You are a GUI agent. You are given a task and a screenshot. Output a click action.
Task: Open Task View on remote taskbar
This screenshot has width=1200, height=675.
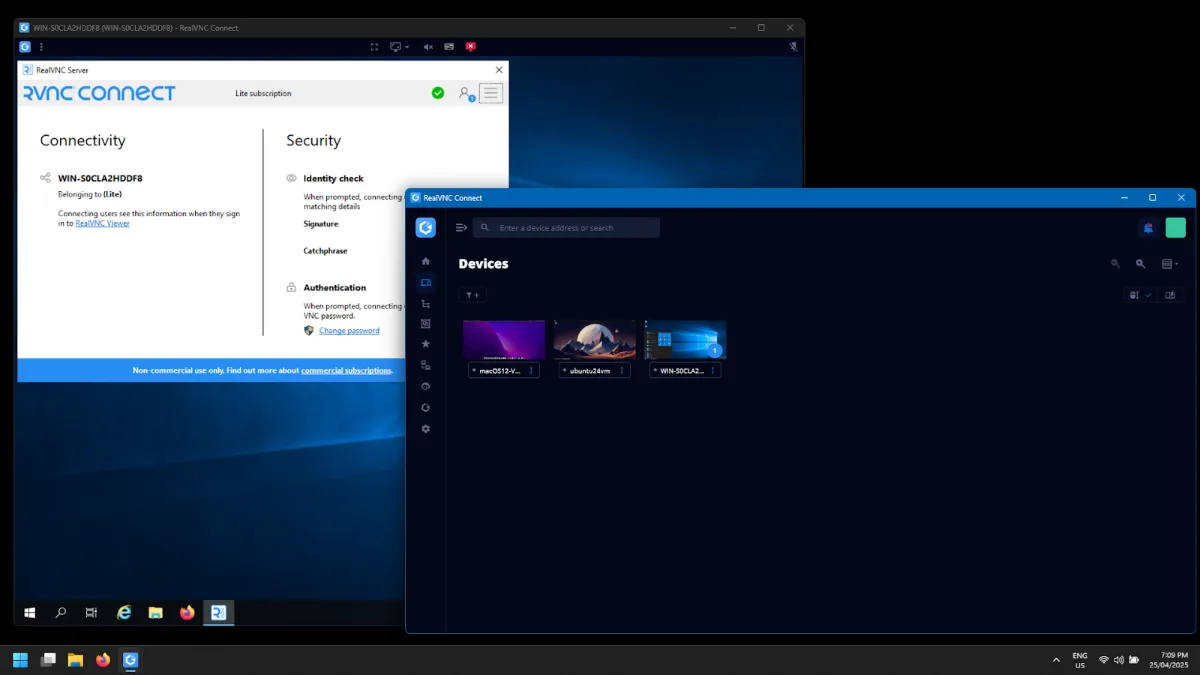[x=91, y=613]
